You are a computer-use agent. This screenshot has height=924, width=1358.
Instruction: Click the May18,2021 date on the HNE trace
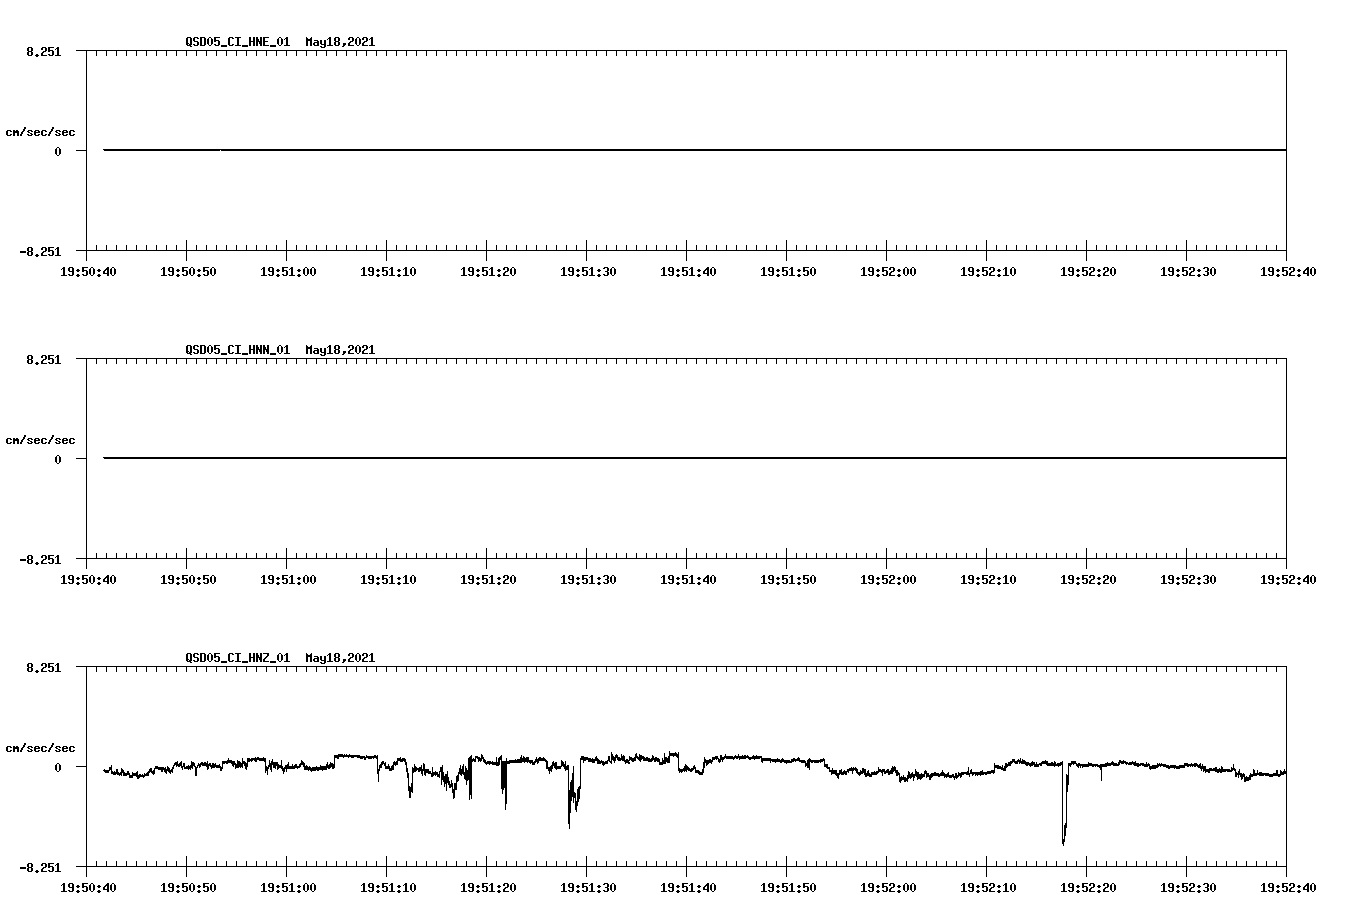pyautogui.click(x=339, y=42)
